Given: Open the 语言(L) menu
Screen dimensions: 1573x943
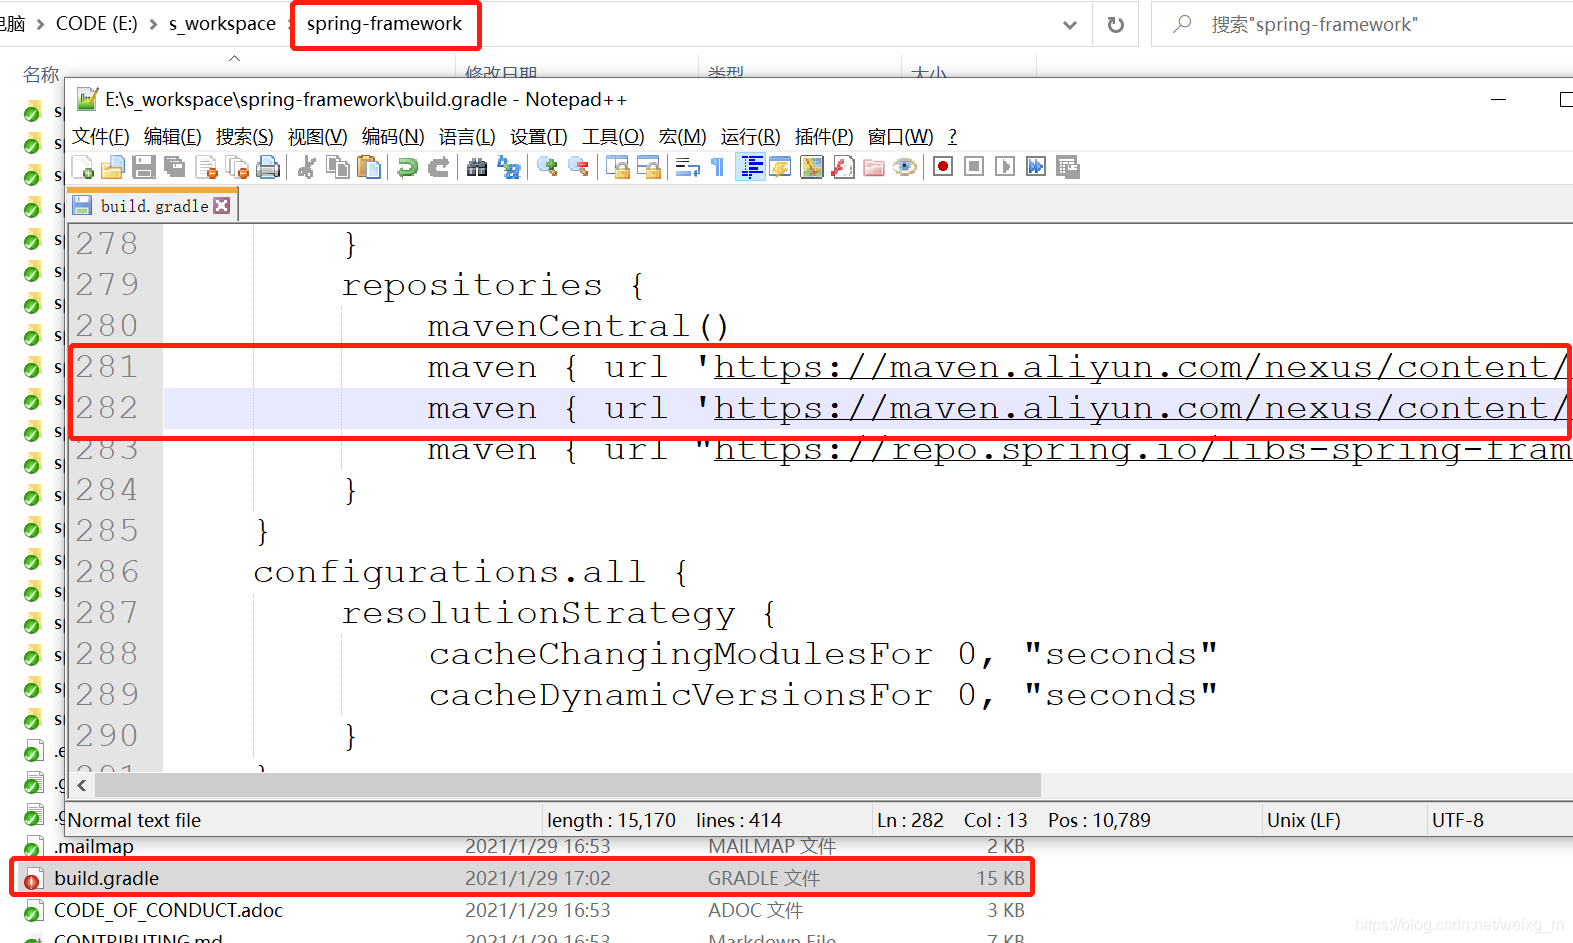Looking at the screenshot, I should pyautogui.click(x=467, y=136).
